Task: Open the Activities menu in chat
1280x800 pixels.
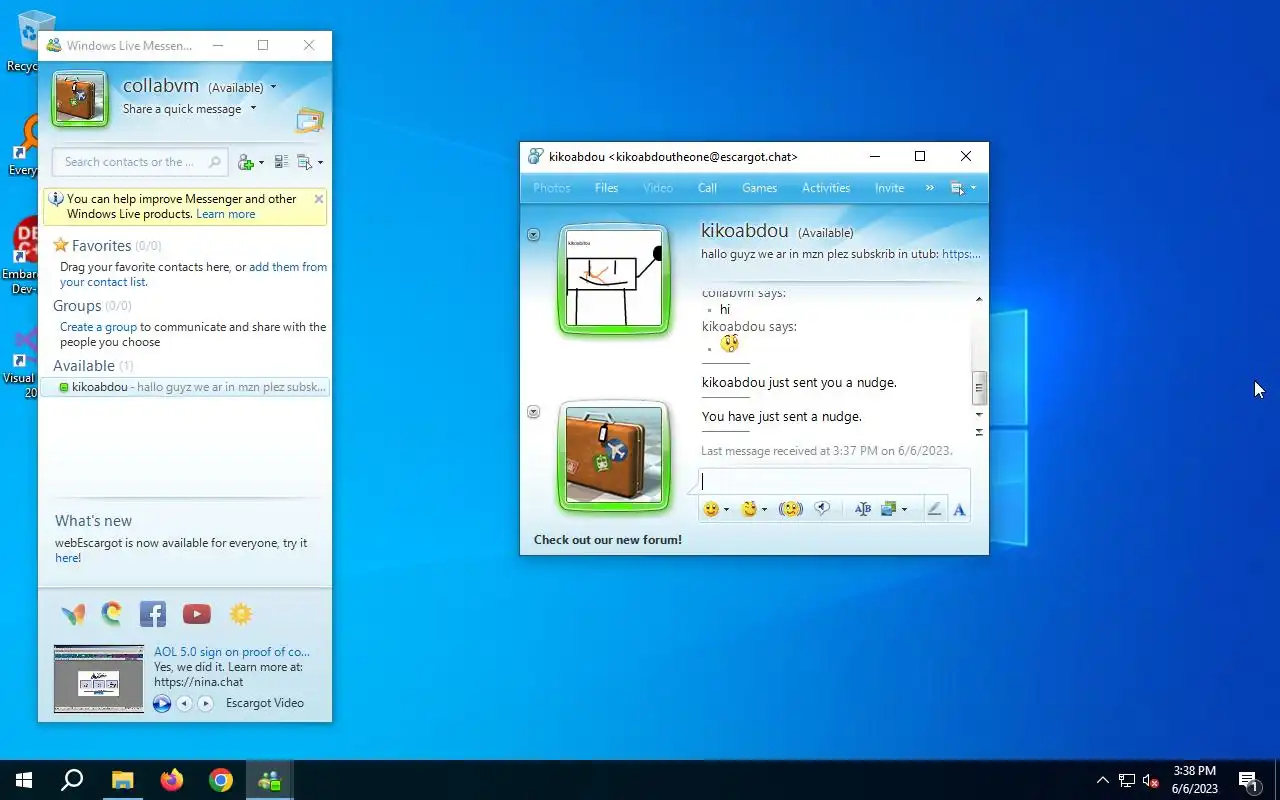Action: (x=826, y=188)
